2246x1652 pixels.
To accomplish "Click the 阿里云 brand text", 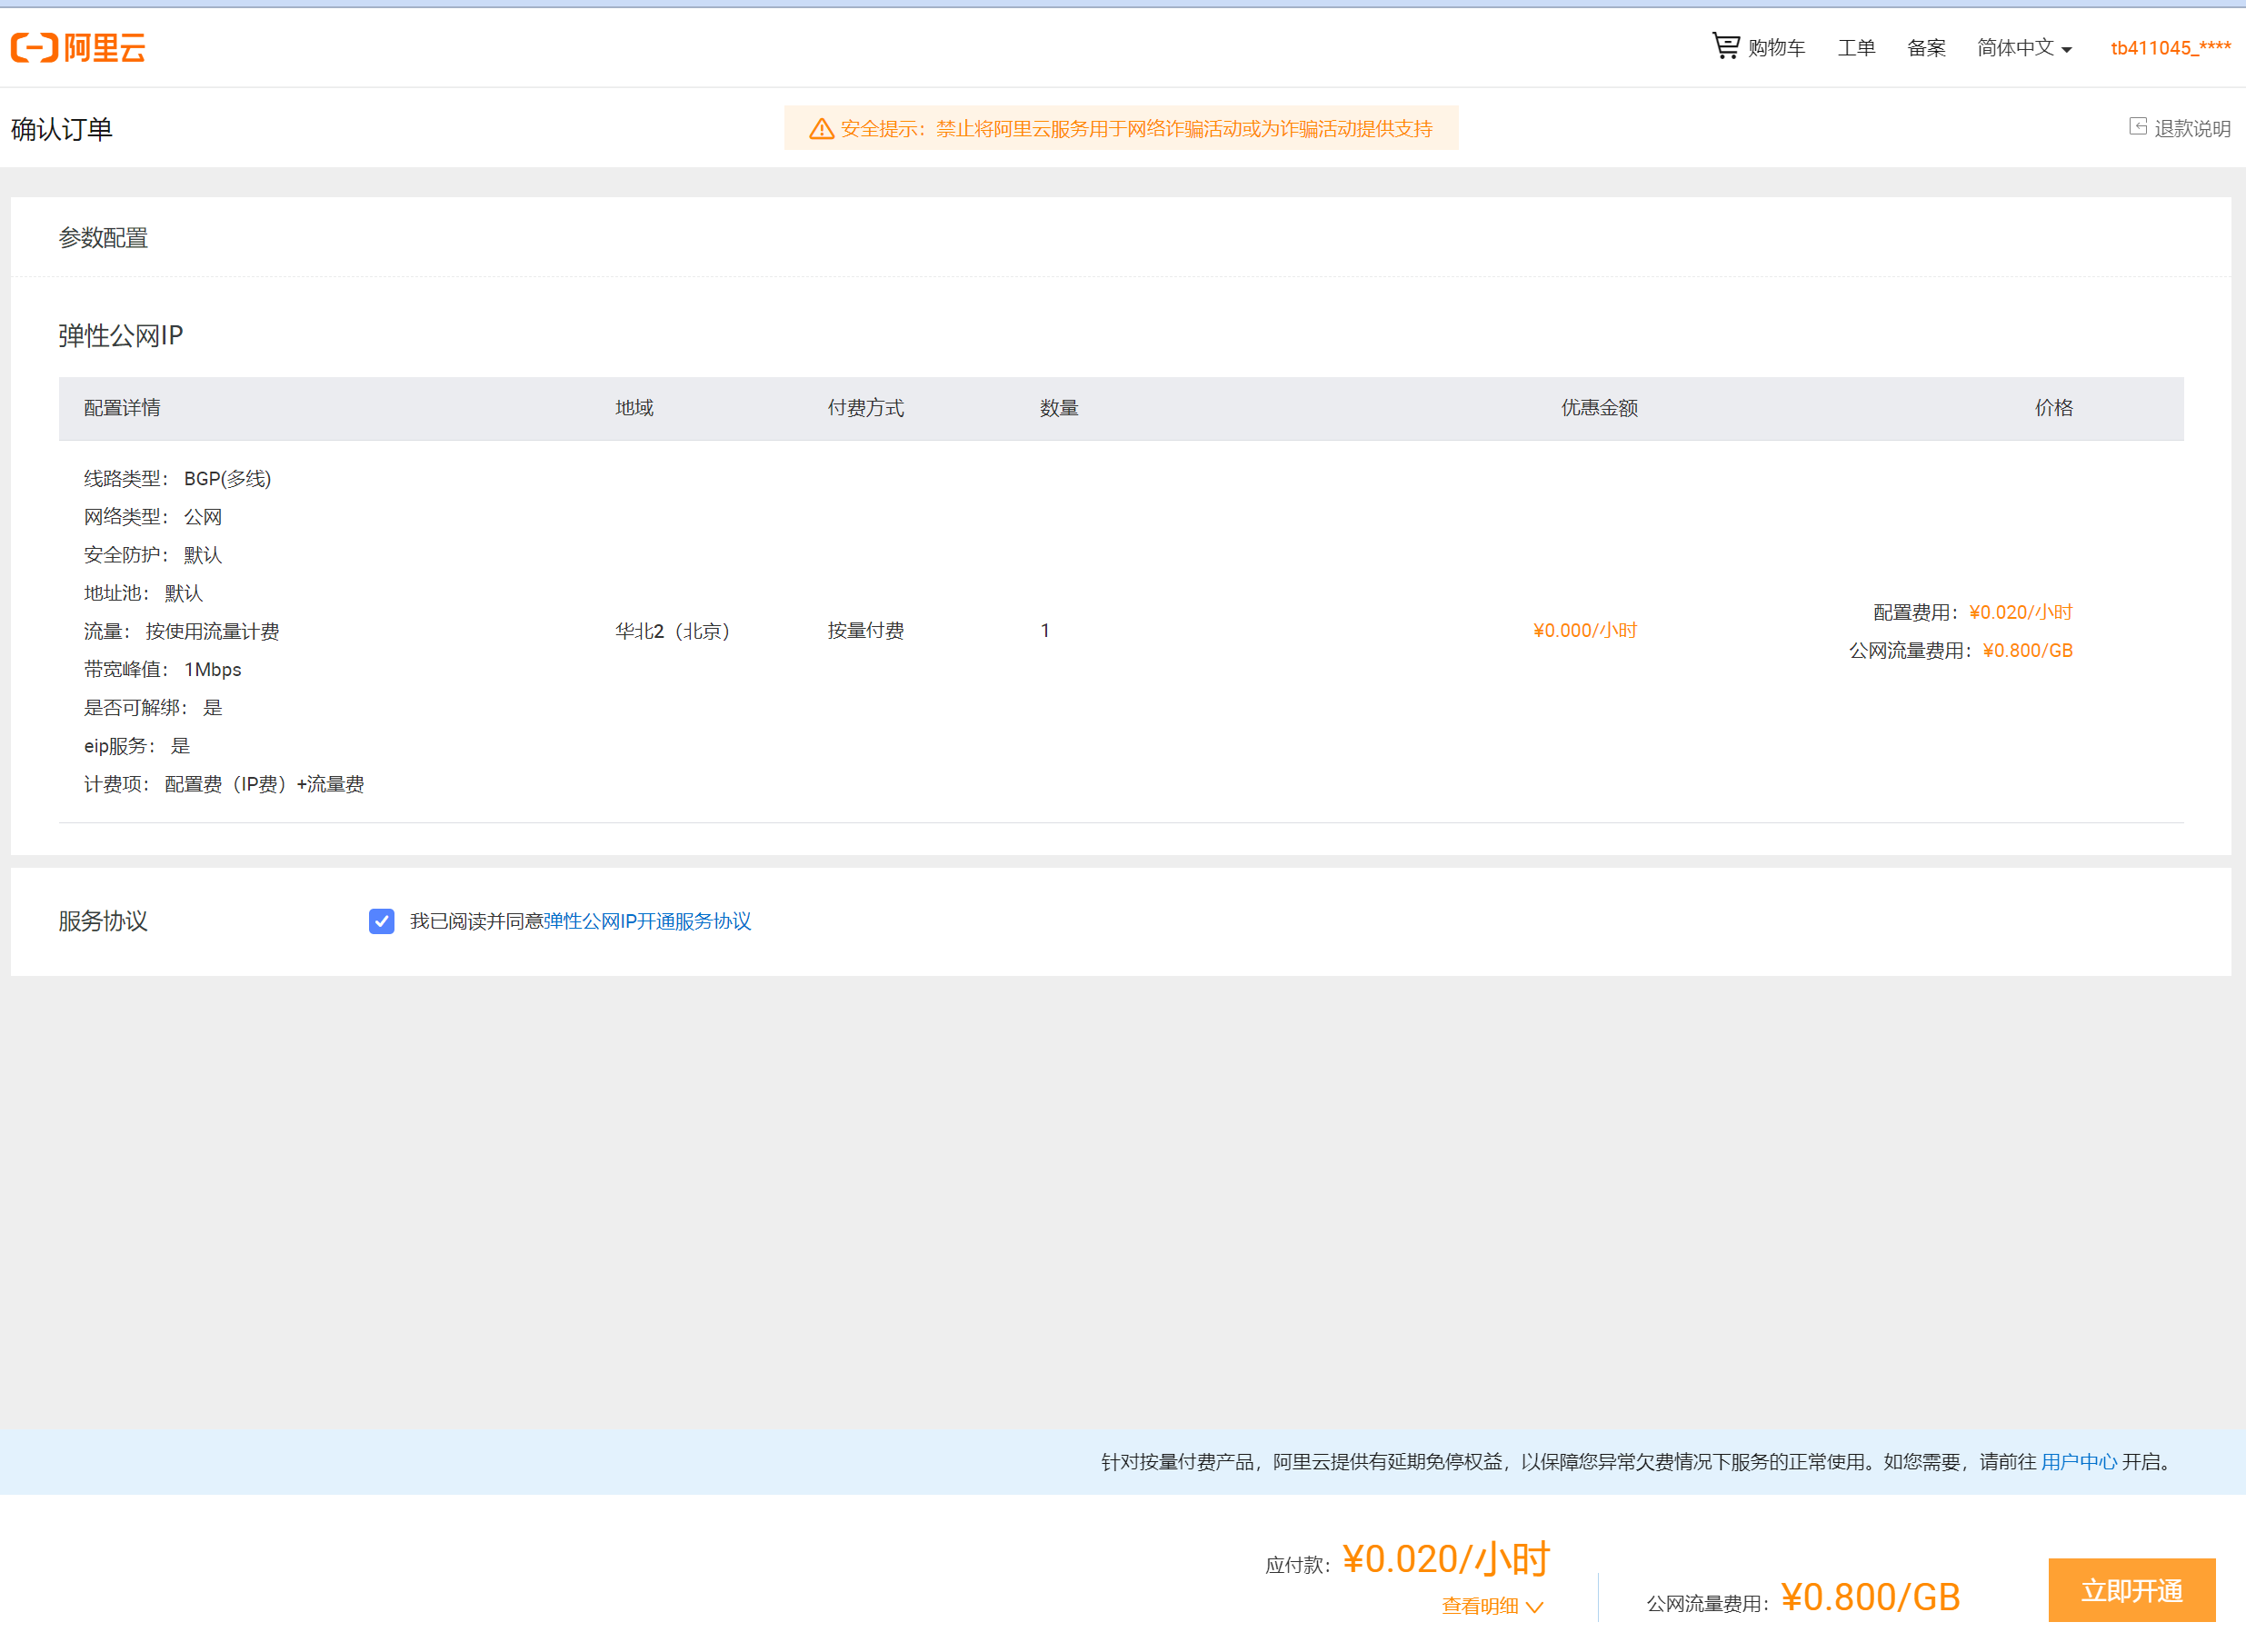I will pos(104,47).
